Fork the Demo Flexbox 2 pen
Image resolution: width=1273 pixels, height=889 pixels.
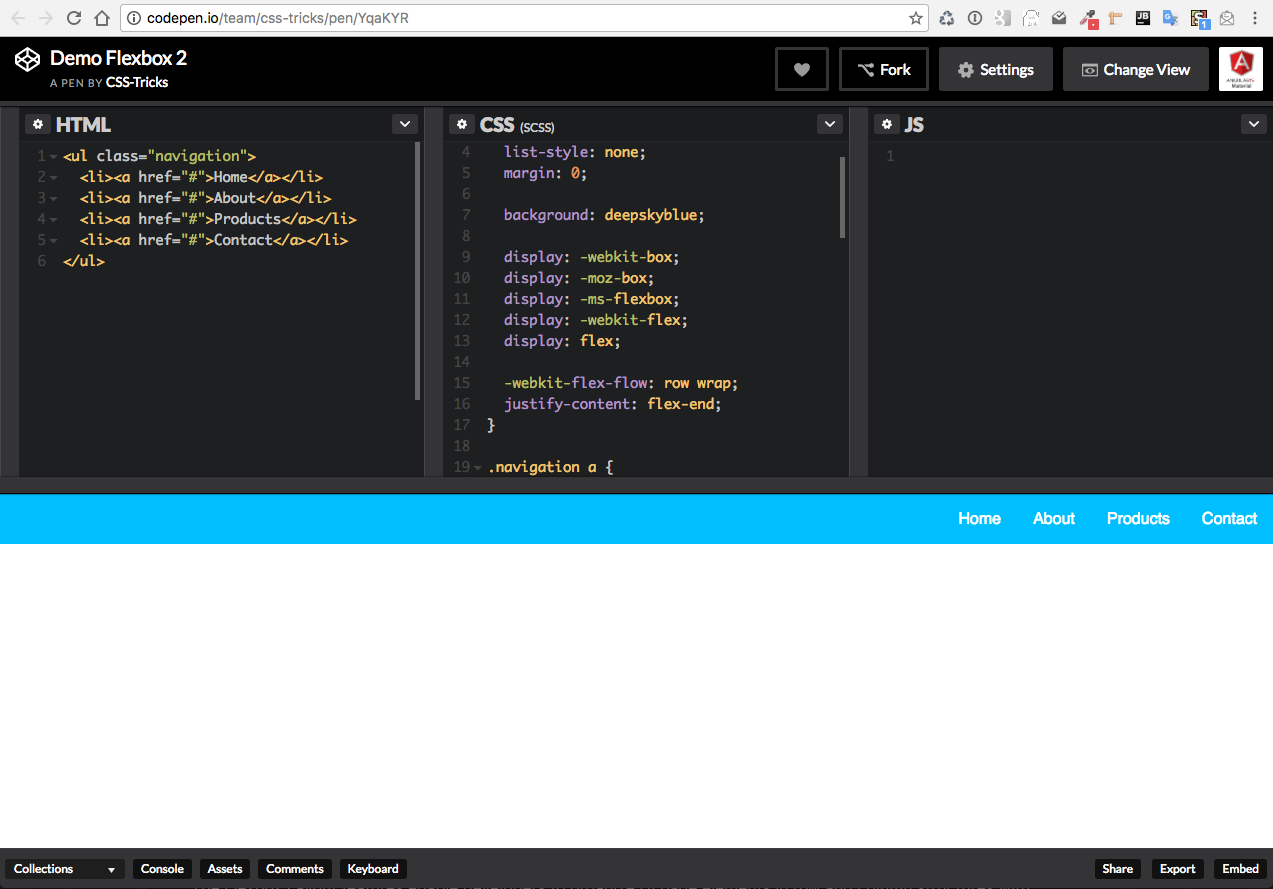[883, 68]
